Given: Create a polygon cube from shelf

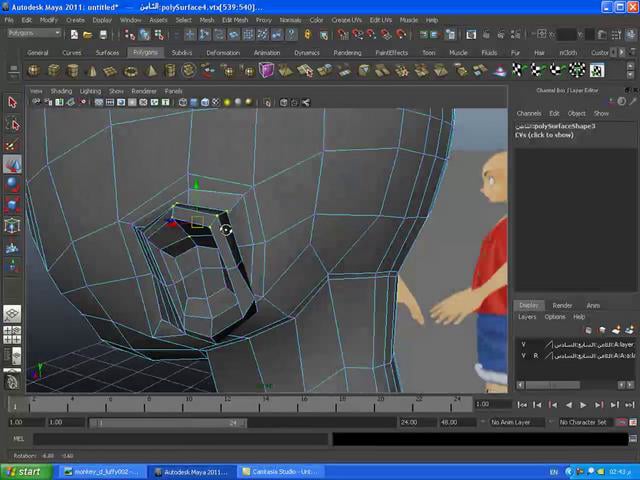Looking at the screenshot, I should (x=53, y=71).
